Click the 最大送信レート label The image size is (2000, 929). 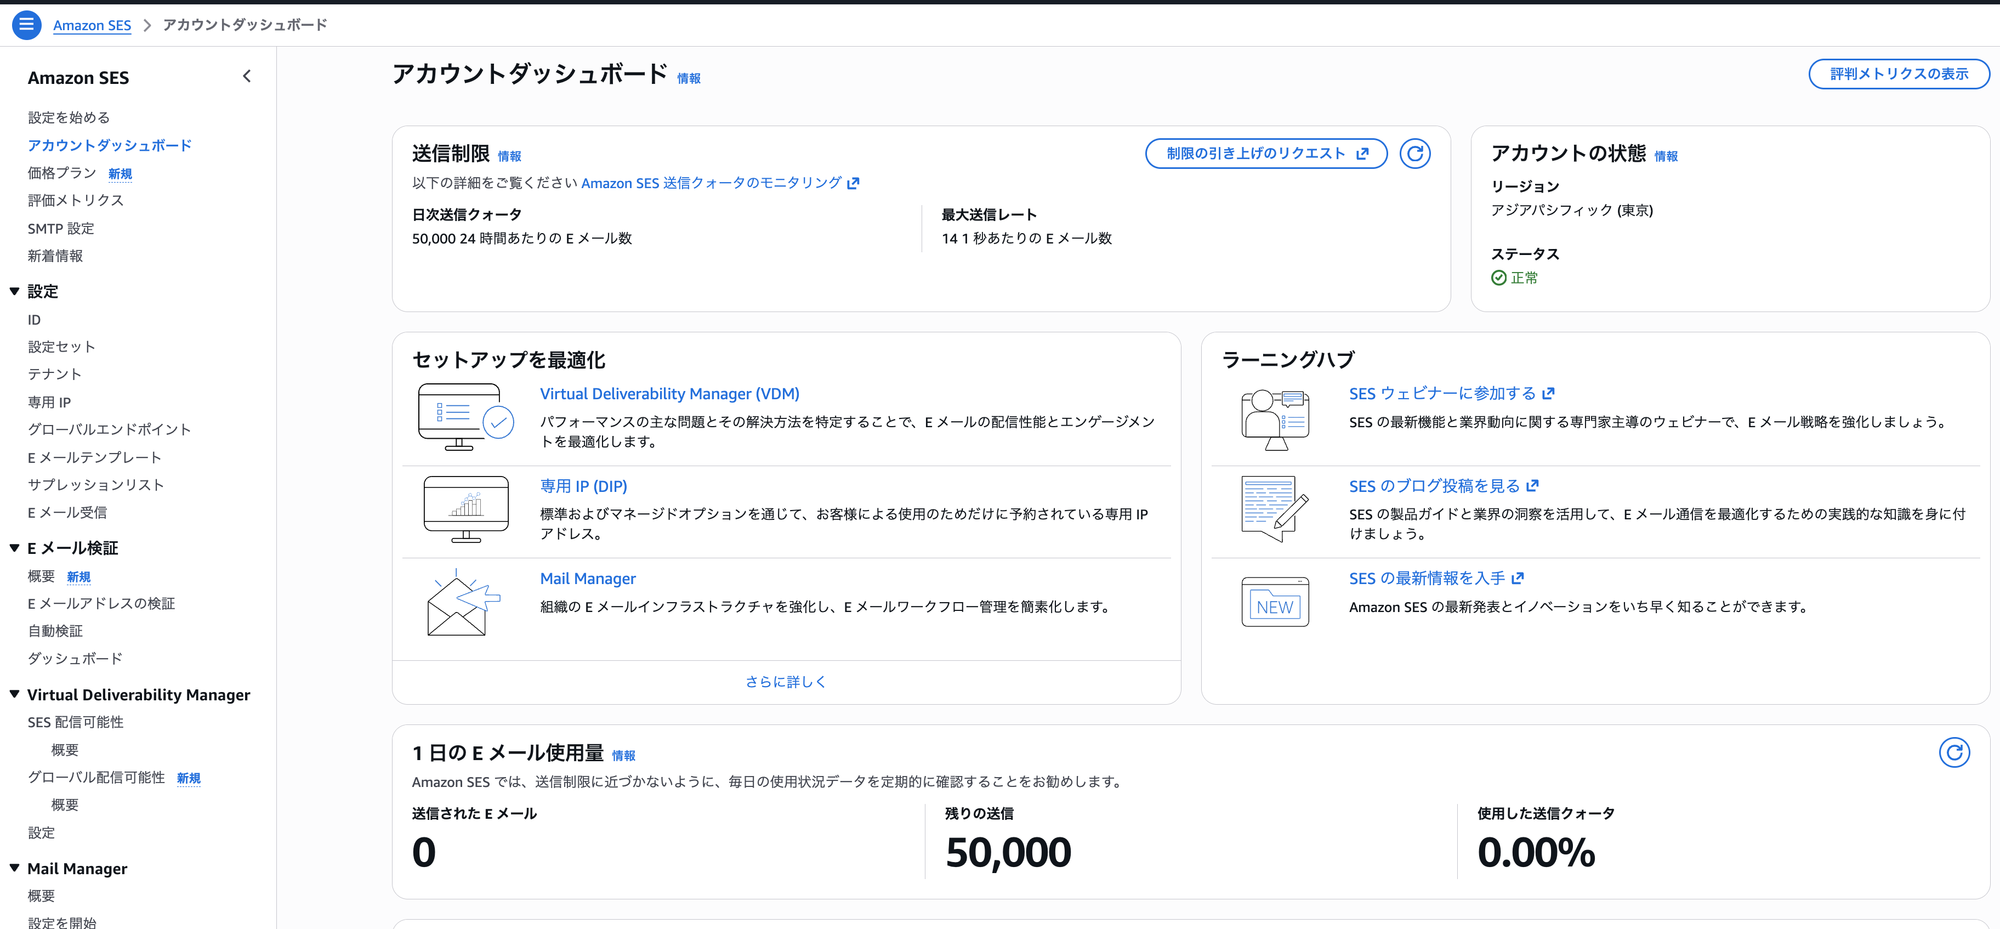(989, 215)
